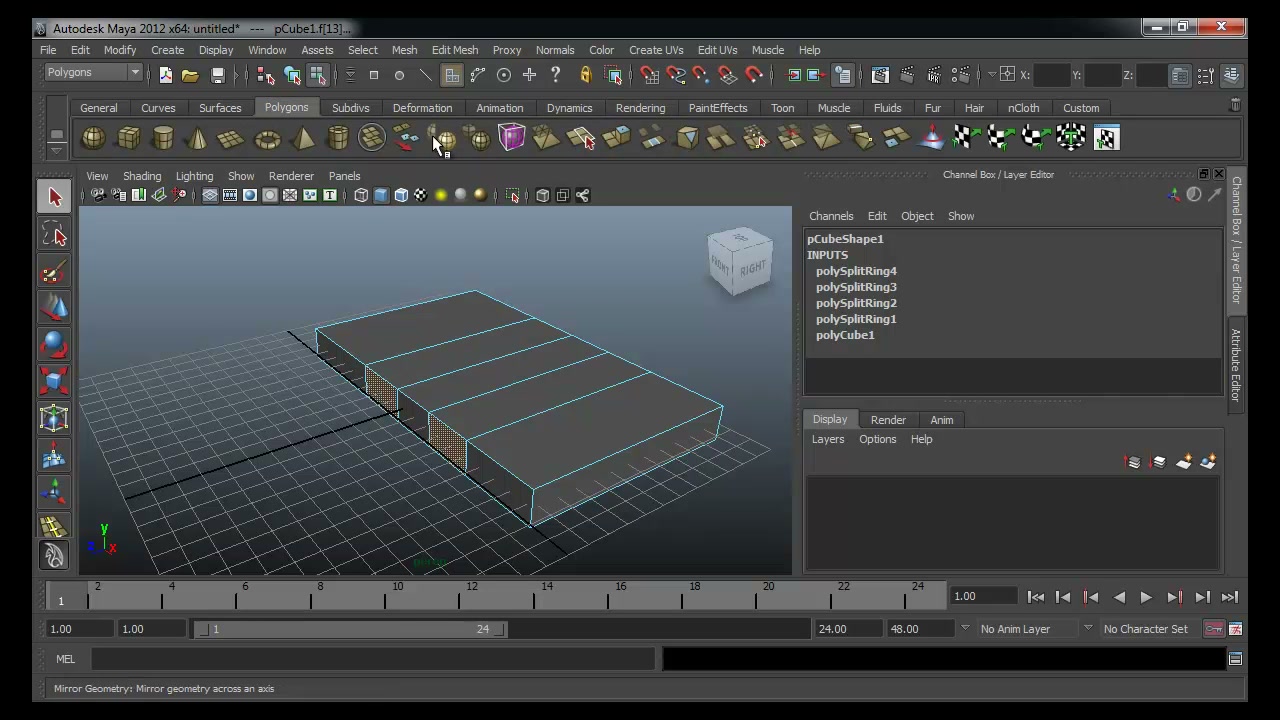
Task: Switch to the Render layer tab
Action: click(x=888, y=420)
